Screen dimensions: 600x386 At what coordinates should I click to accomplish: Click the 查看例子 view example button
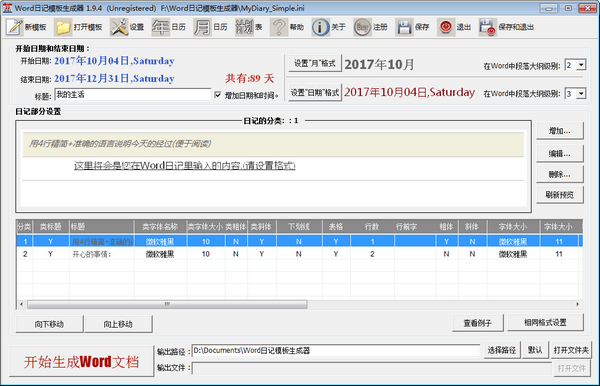tap(478, 323)
